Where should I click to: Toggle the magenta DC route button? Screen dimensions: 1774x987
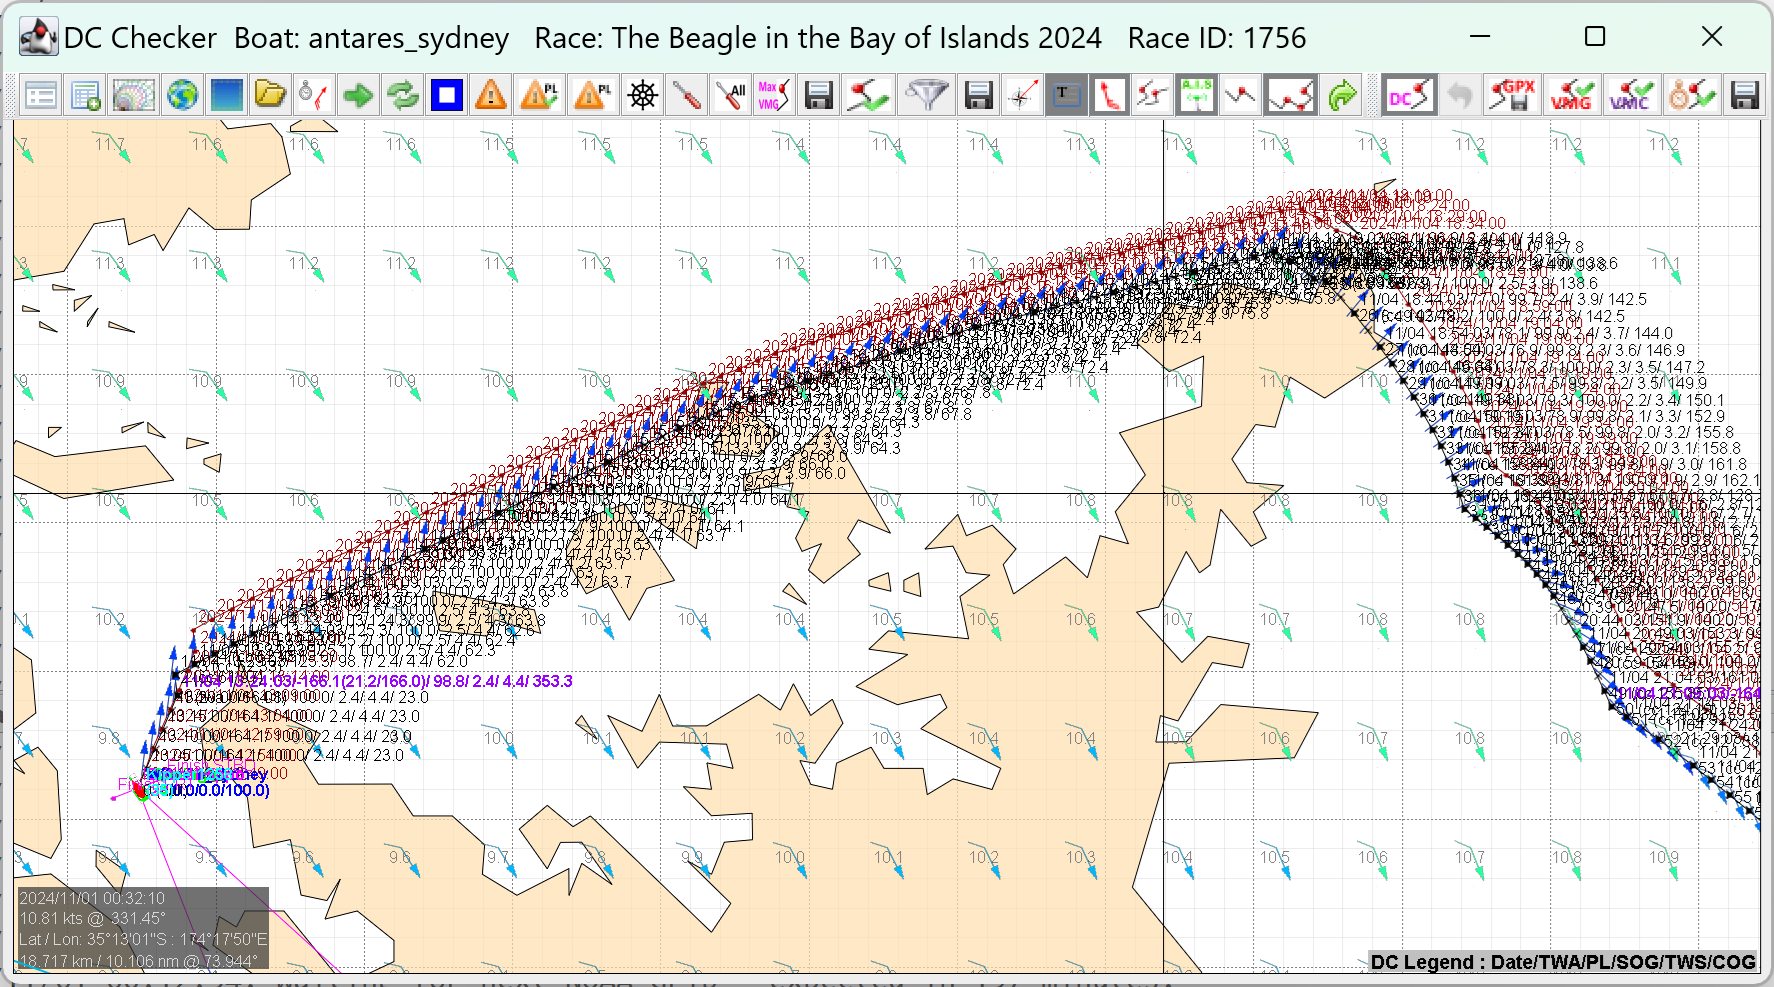pyautogui.click(x=1409, y=96)
